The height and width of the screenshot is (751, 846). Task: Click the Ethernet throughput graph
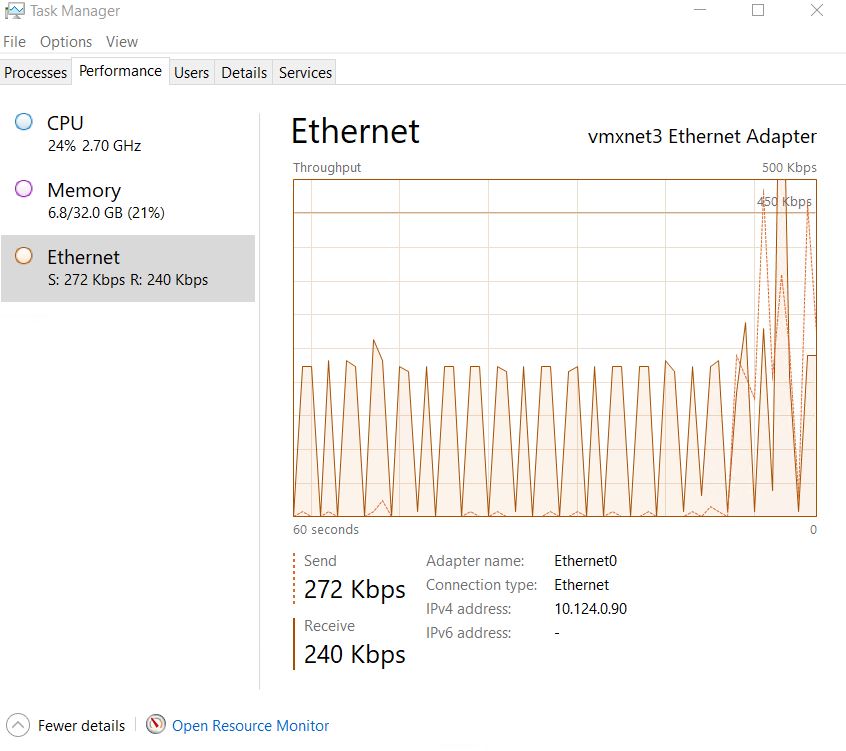[554, 347]
